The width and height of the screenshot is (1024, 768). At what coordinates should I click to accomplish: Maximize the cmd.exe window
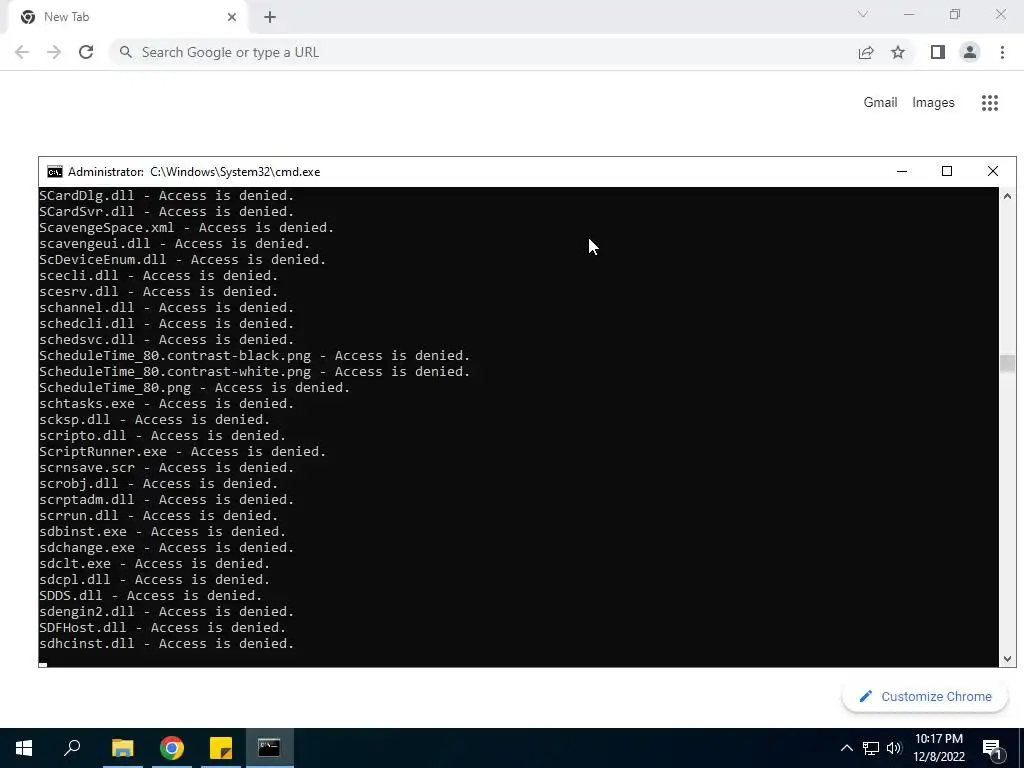947,171
